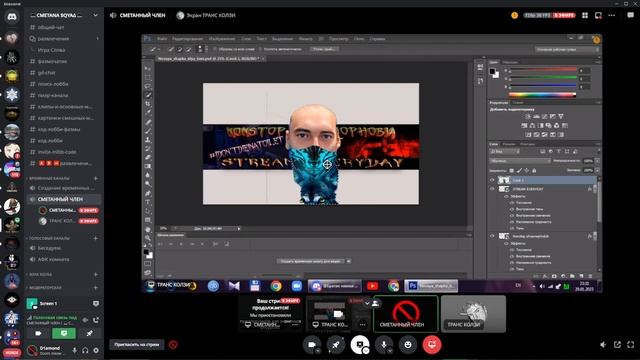The image size is (640, 360).
Task: Tick the sample all layers checkbox in options bar
Action: click(x=215, y=49)
